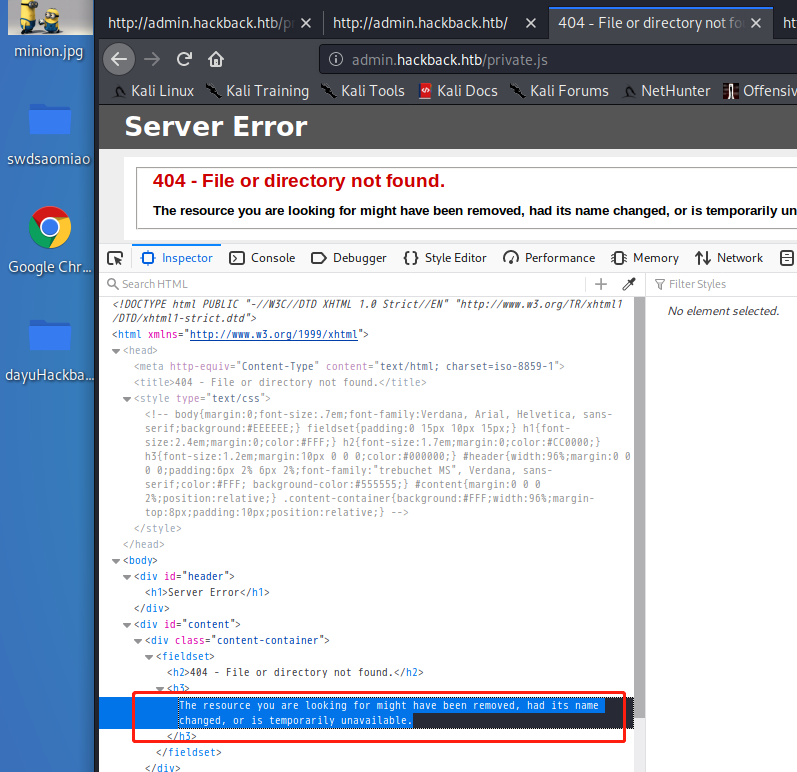
Task: Show site information icon in URL bar
Action: pos(335,59)
